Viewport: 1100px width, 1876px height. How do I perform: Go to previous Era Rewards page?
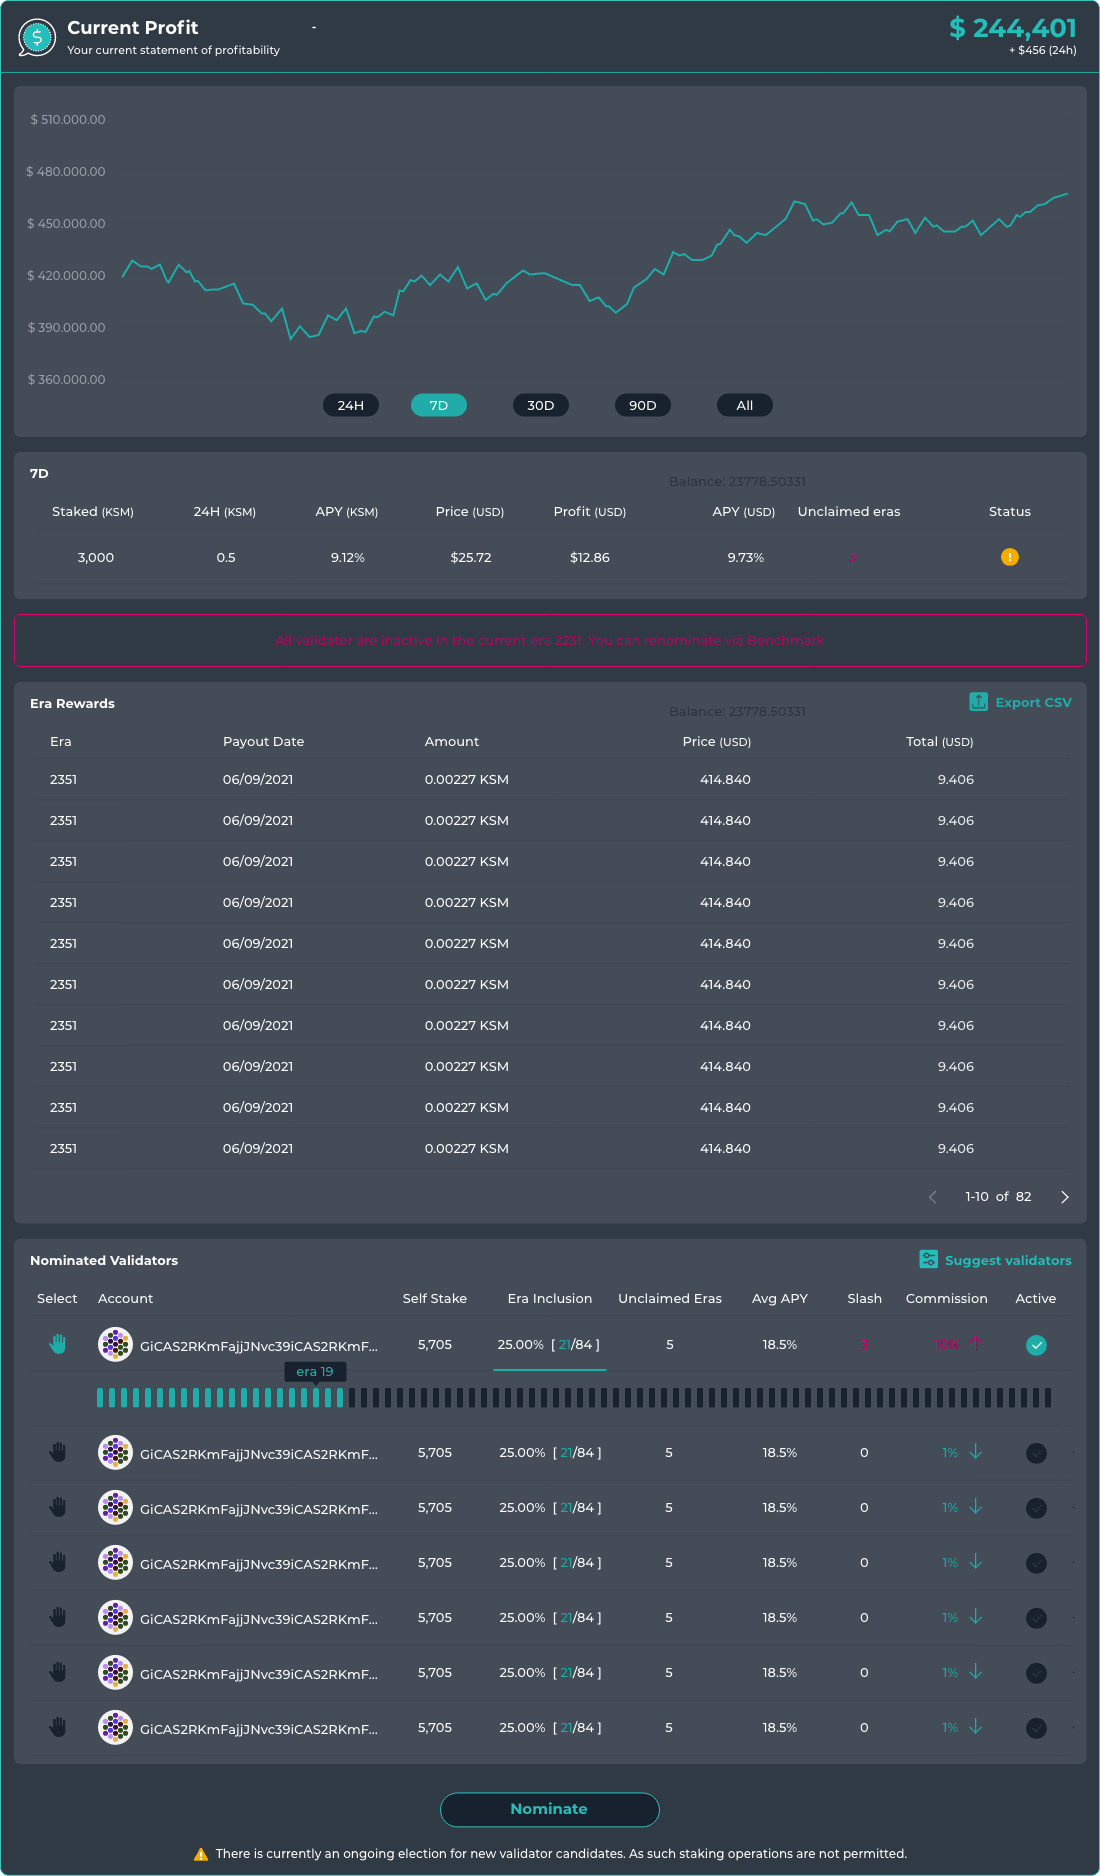[932, 1197]
